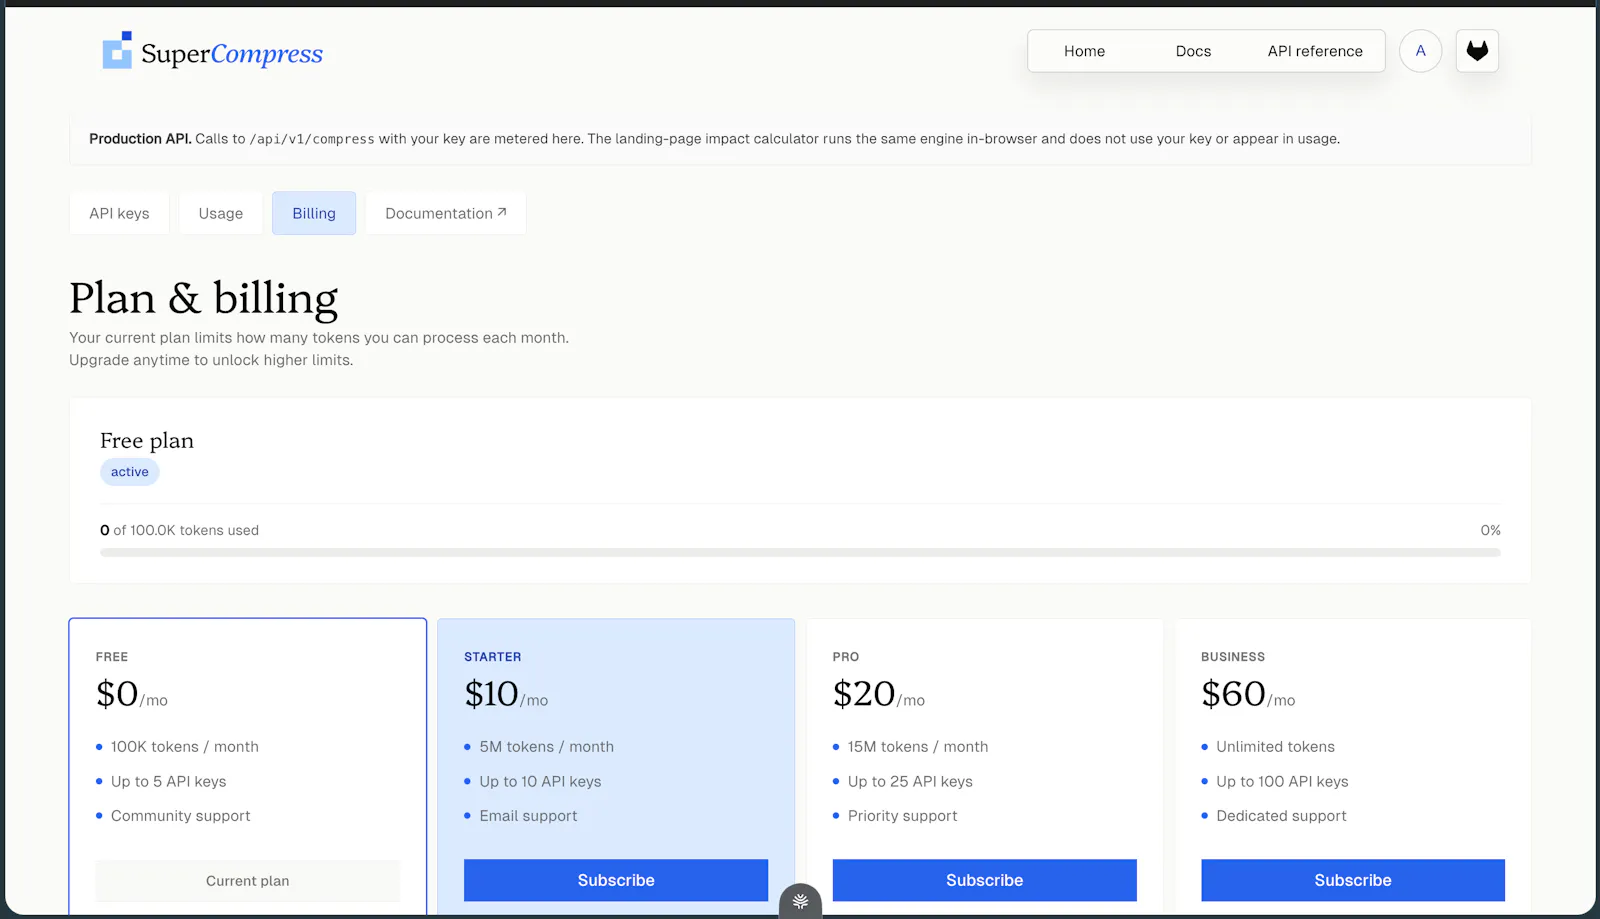Click the FREE plan label

tap(112, 657)
